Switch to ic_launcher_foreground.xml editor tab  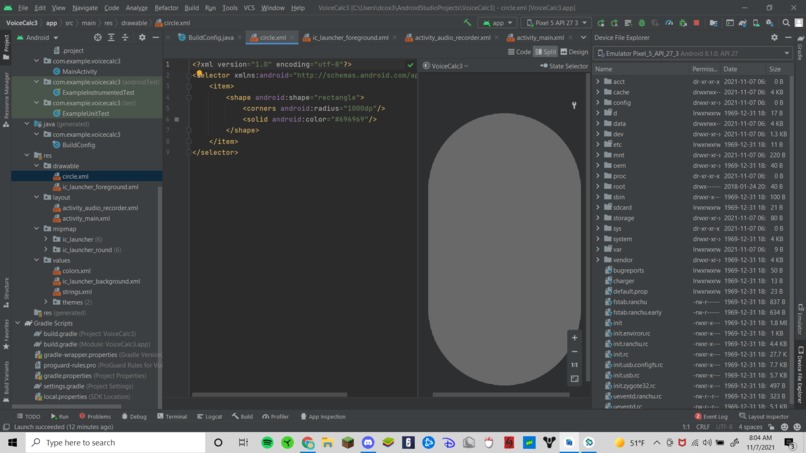[350, 38]
